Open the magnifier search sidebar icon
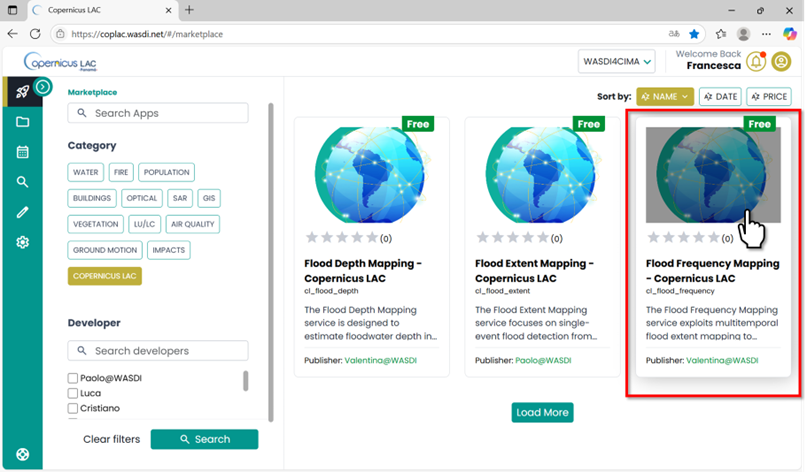Image resolution: width=807 pixels, height=472 pixels. point(22,182)
